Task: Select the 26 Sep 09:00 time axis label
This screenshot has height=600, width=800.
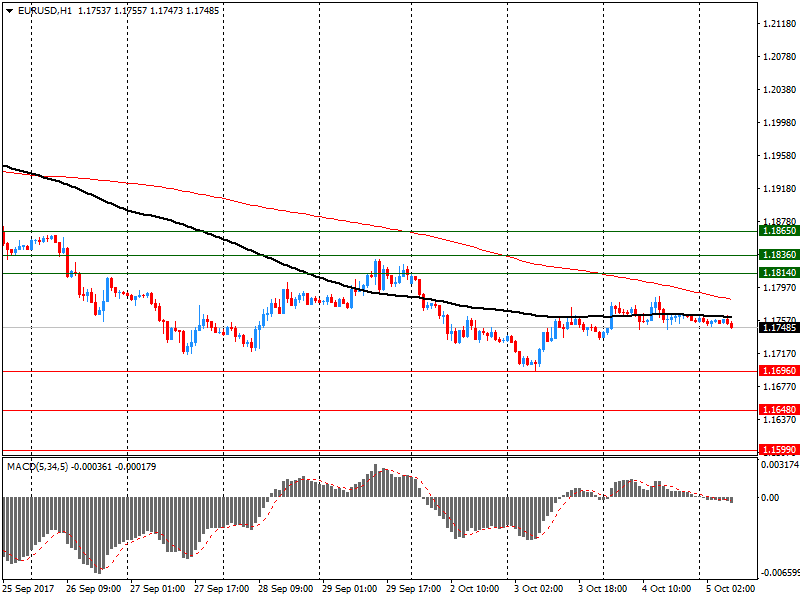Action: pos(93,589)
